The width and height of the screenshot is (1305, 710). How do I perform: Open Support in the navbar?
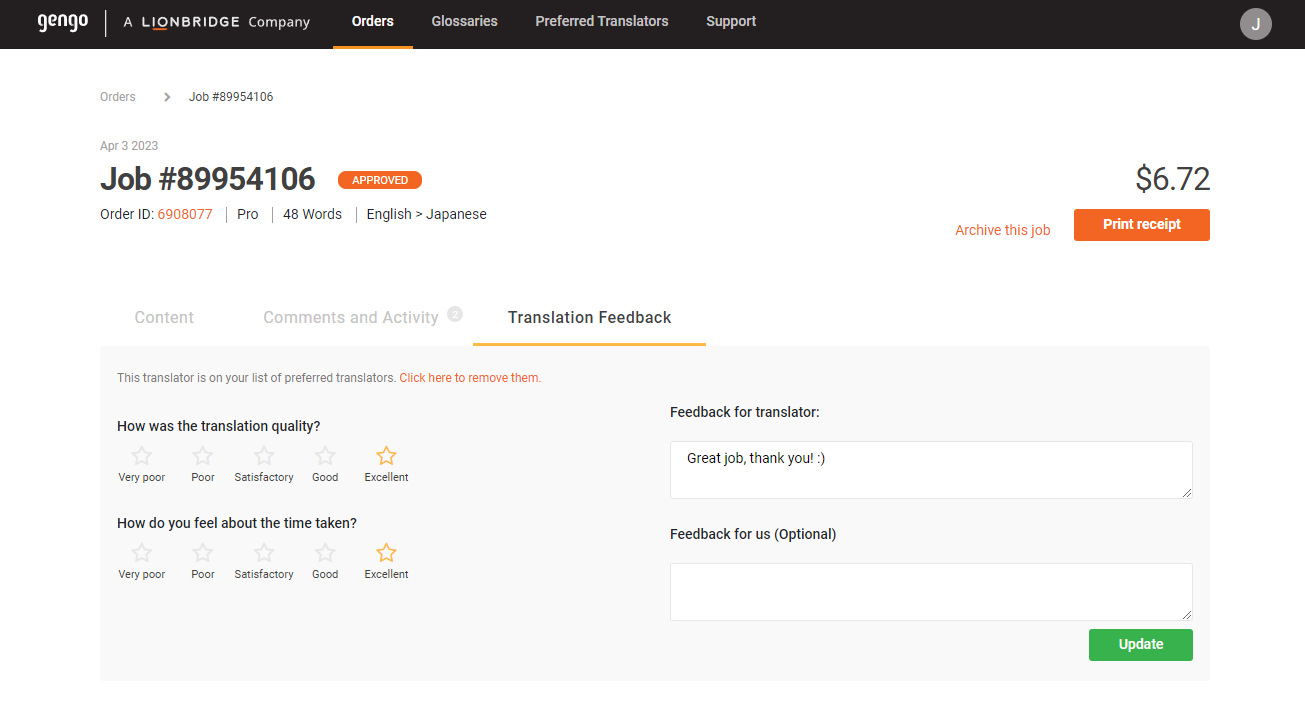click(x=731, y=21)
